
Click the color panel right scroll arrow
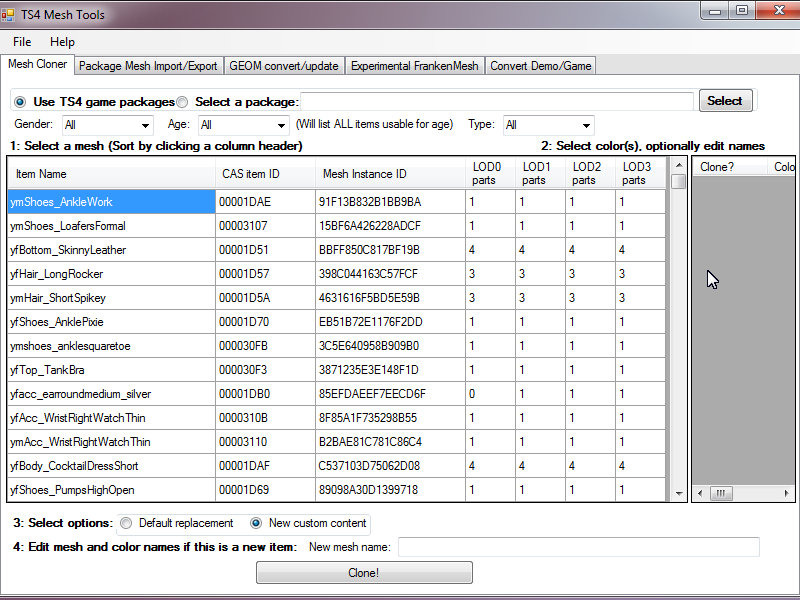tap(786, 493)
